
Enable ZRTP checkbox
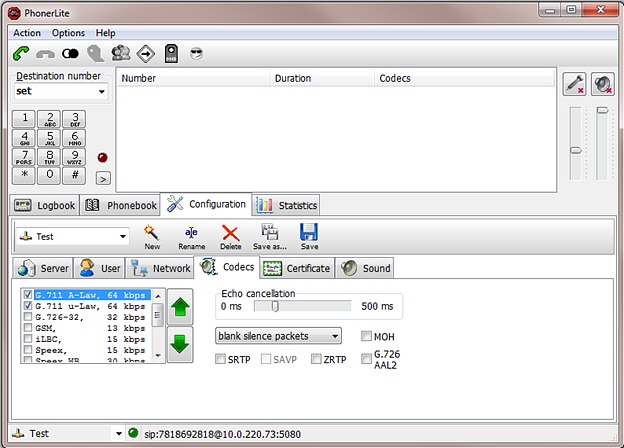[x=316, y=359]
